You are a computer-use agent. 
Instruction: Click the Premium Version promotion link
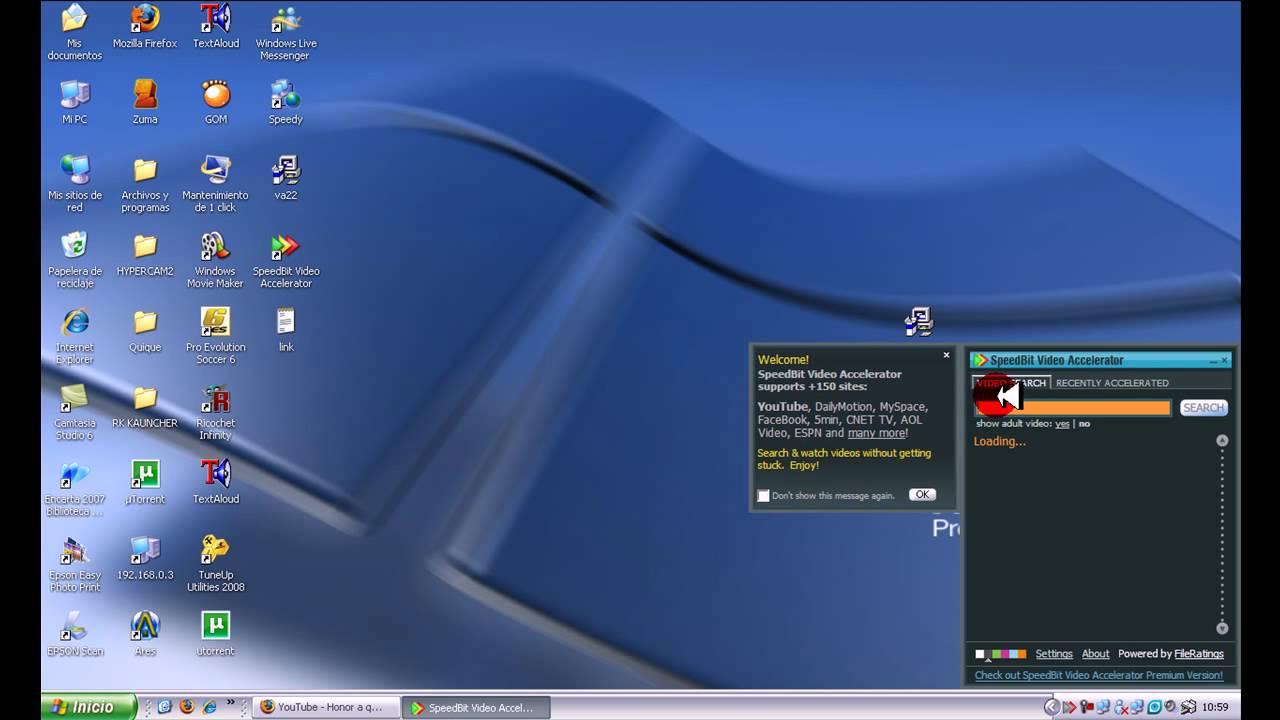pos(1099,675)
